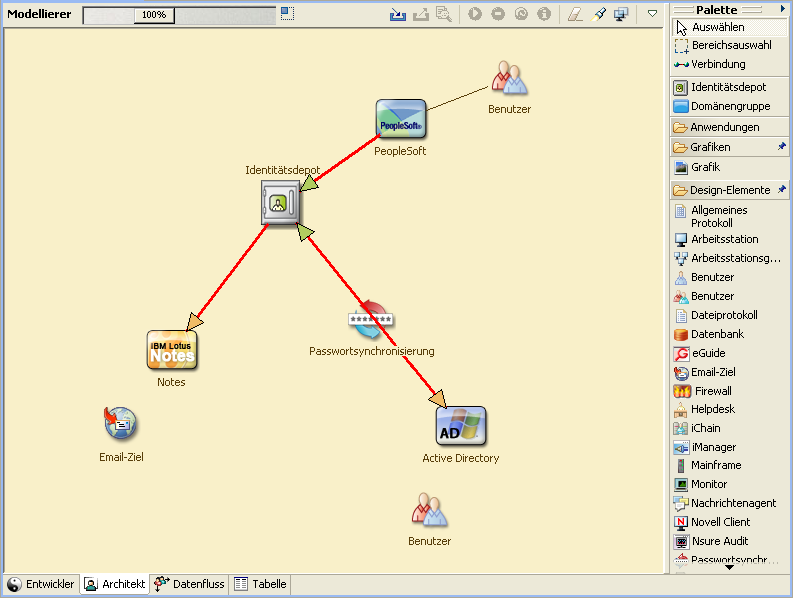This screenshot has width=793, height=598.
Task: Choose the Auswählen tool in palette
Action: pos(730,27)
